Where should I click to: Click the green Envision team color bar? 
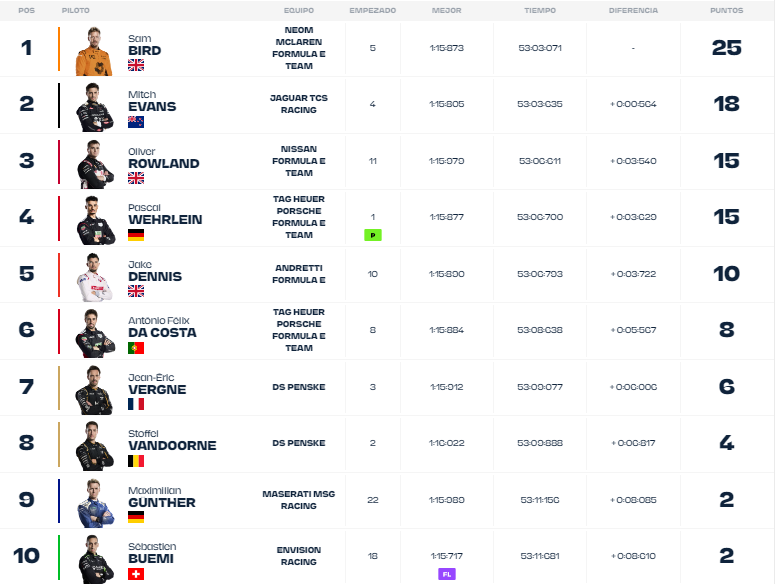click(59, 557)
